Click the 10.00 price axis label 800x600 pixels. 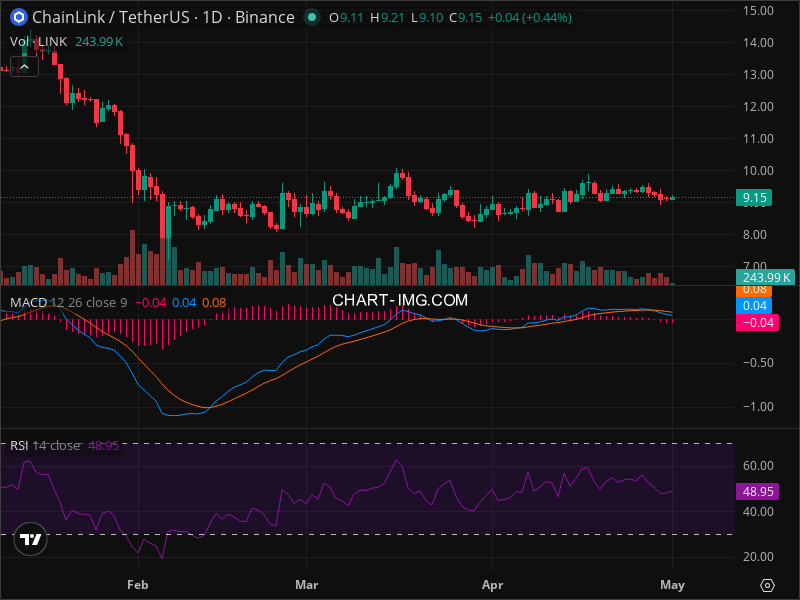758,171
